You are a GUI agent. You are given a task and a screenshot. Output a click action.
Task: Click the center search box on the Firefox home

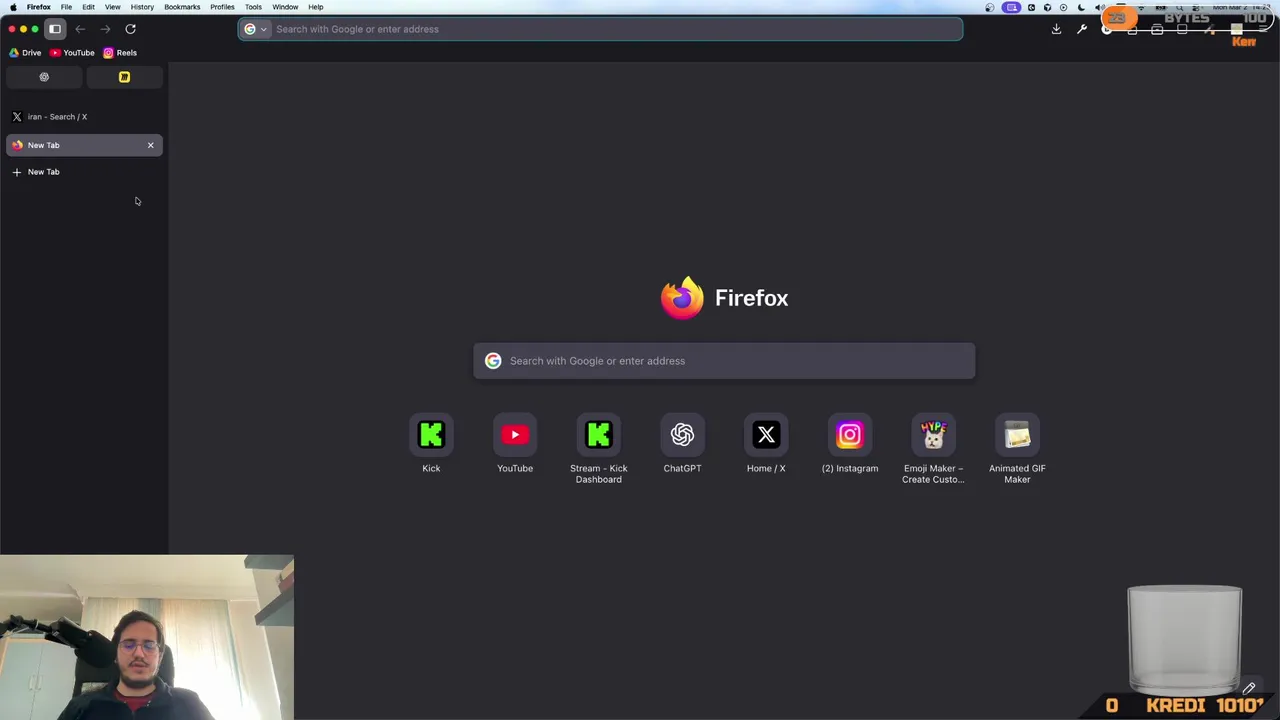pyautogui.click(x=724, y=361)
